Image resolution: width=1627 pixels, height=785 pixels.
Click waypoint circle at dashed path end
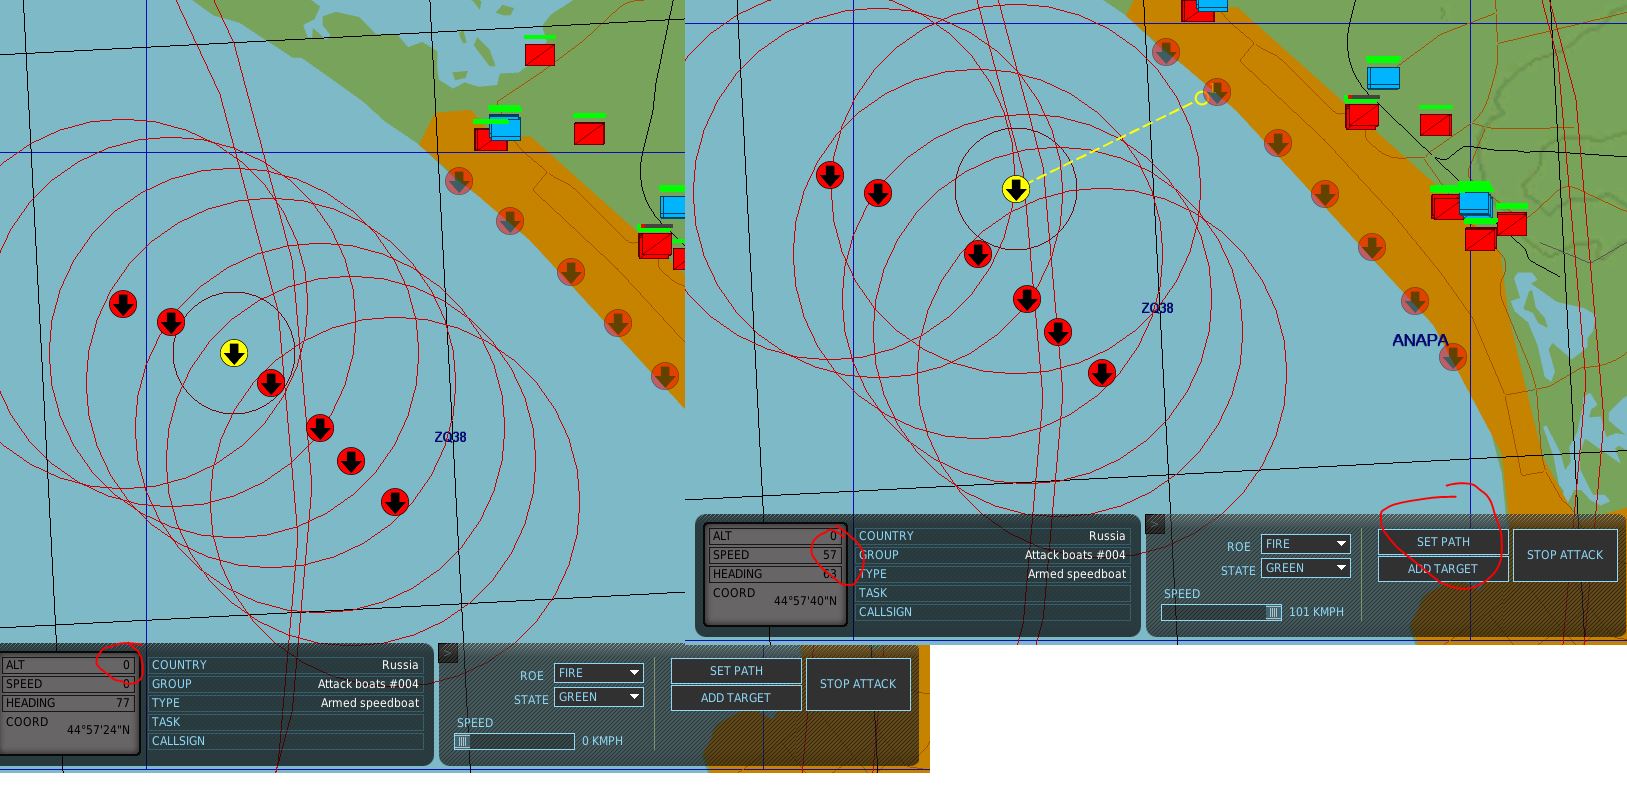1202,98
